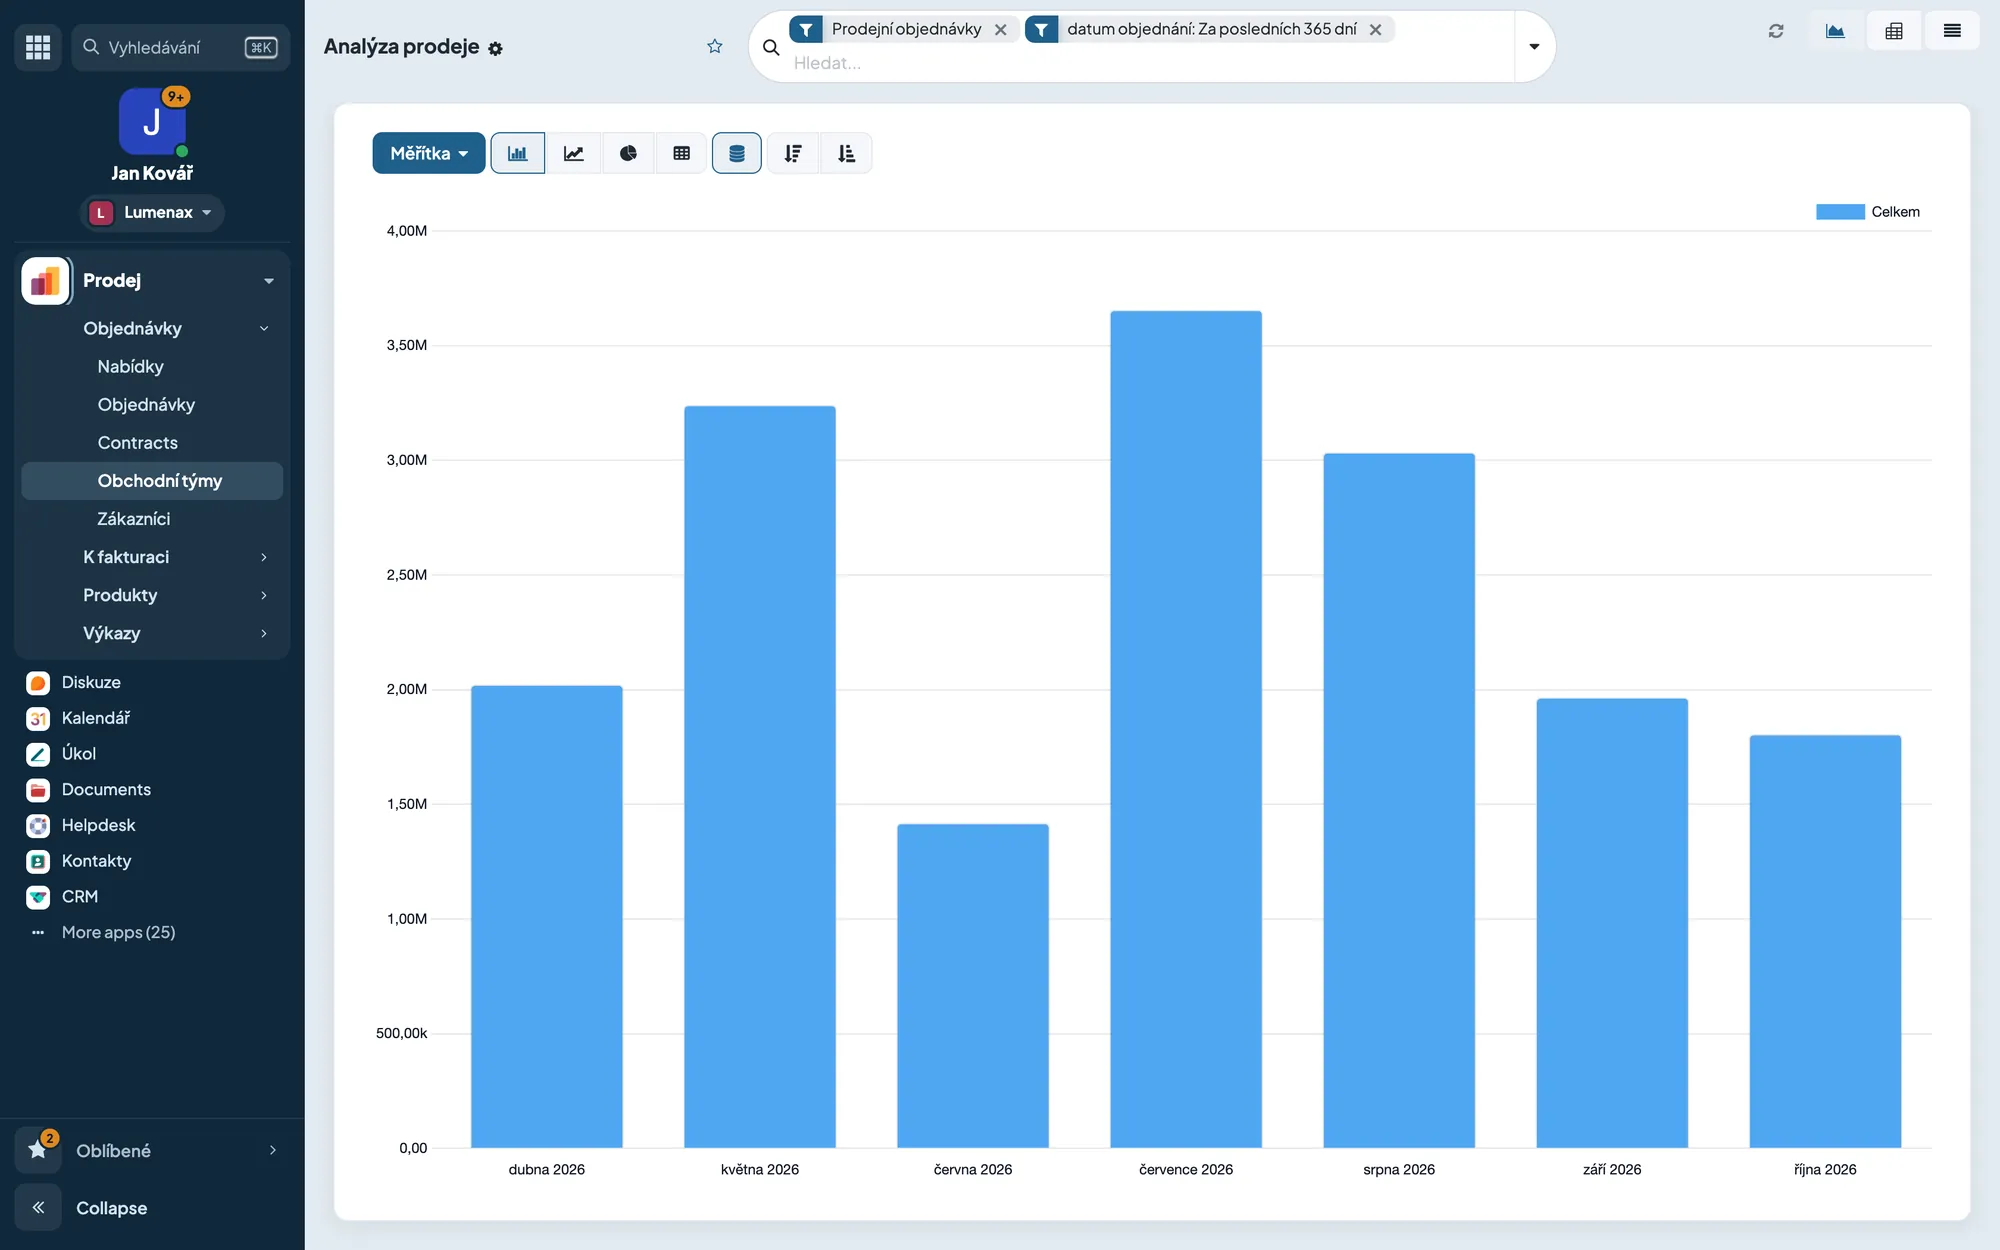
Task: Open settings gear next to Analýza prodeje
Action: click(x=495, y=48)
